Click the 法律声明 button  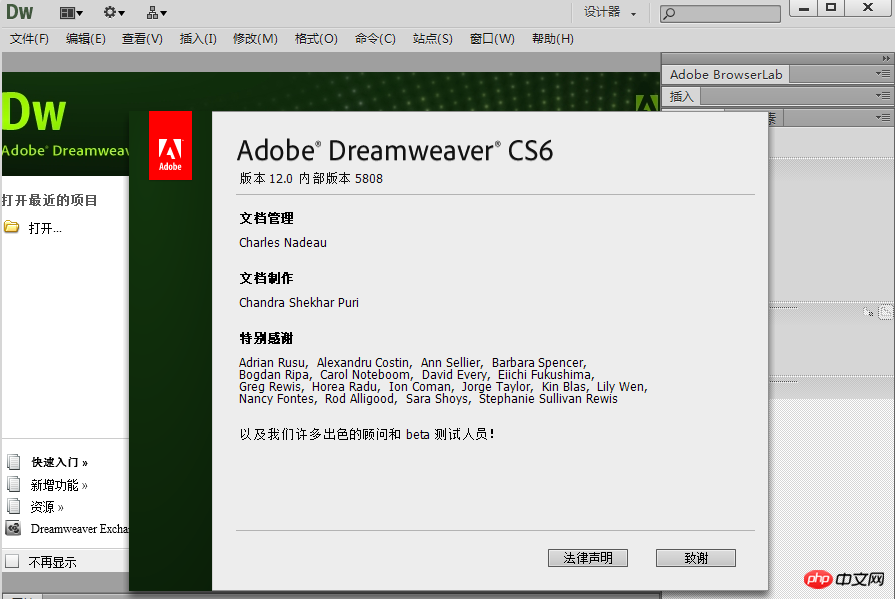[588, 558]
